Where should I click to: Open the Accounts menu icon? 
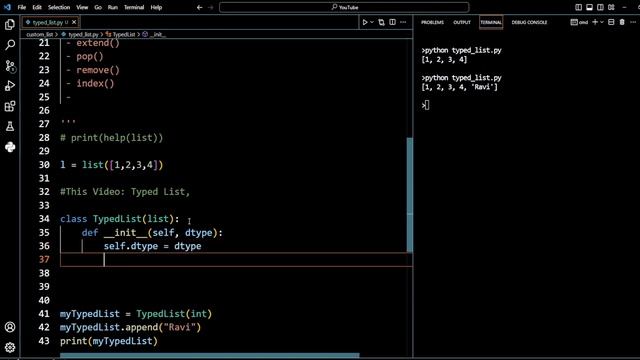[x=10, y=327]
